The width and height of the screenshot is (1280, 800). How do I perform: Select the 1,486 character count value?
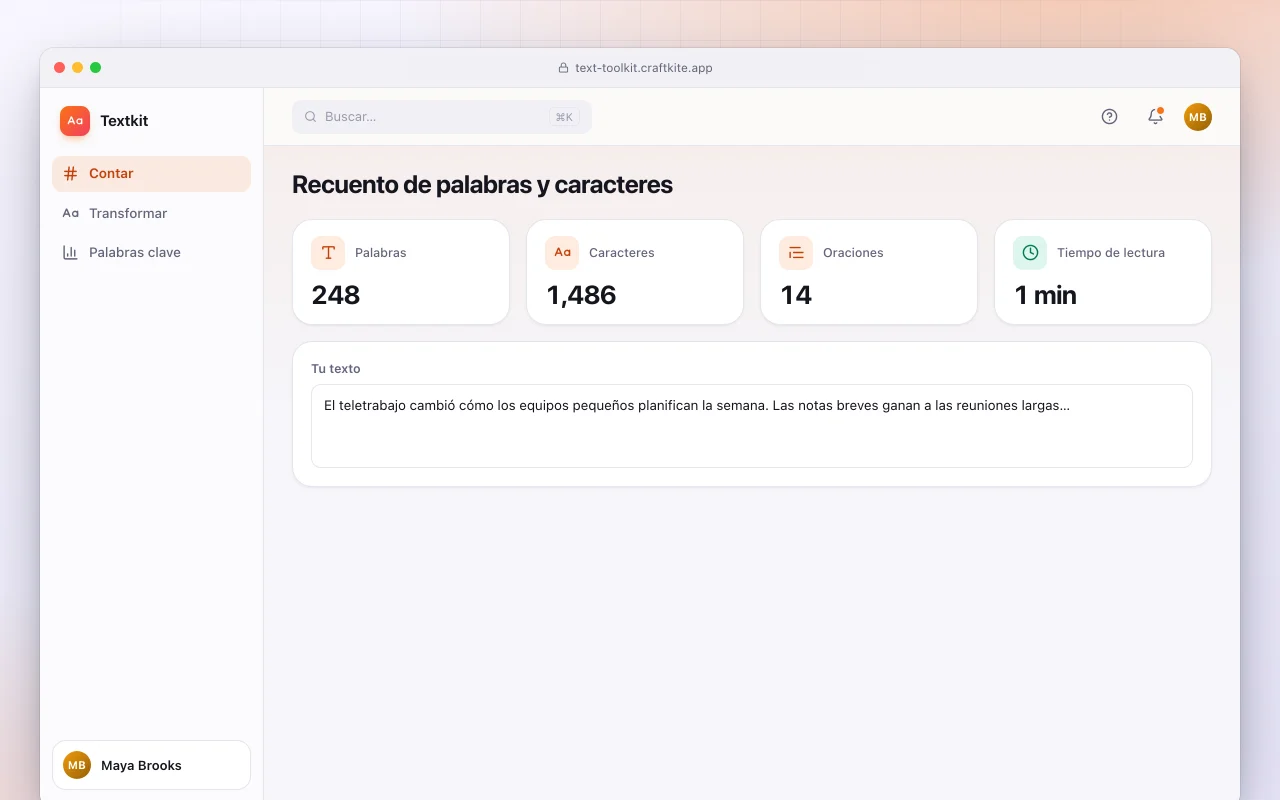581,295
